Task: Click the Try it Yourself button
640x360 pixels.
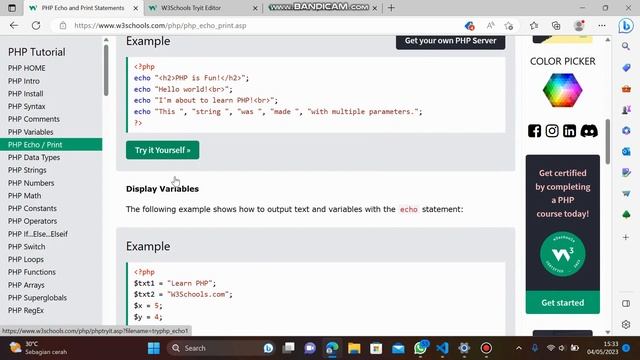Action: click(x=162, y=150)
